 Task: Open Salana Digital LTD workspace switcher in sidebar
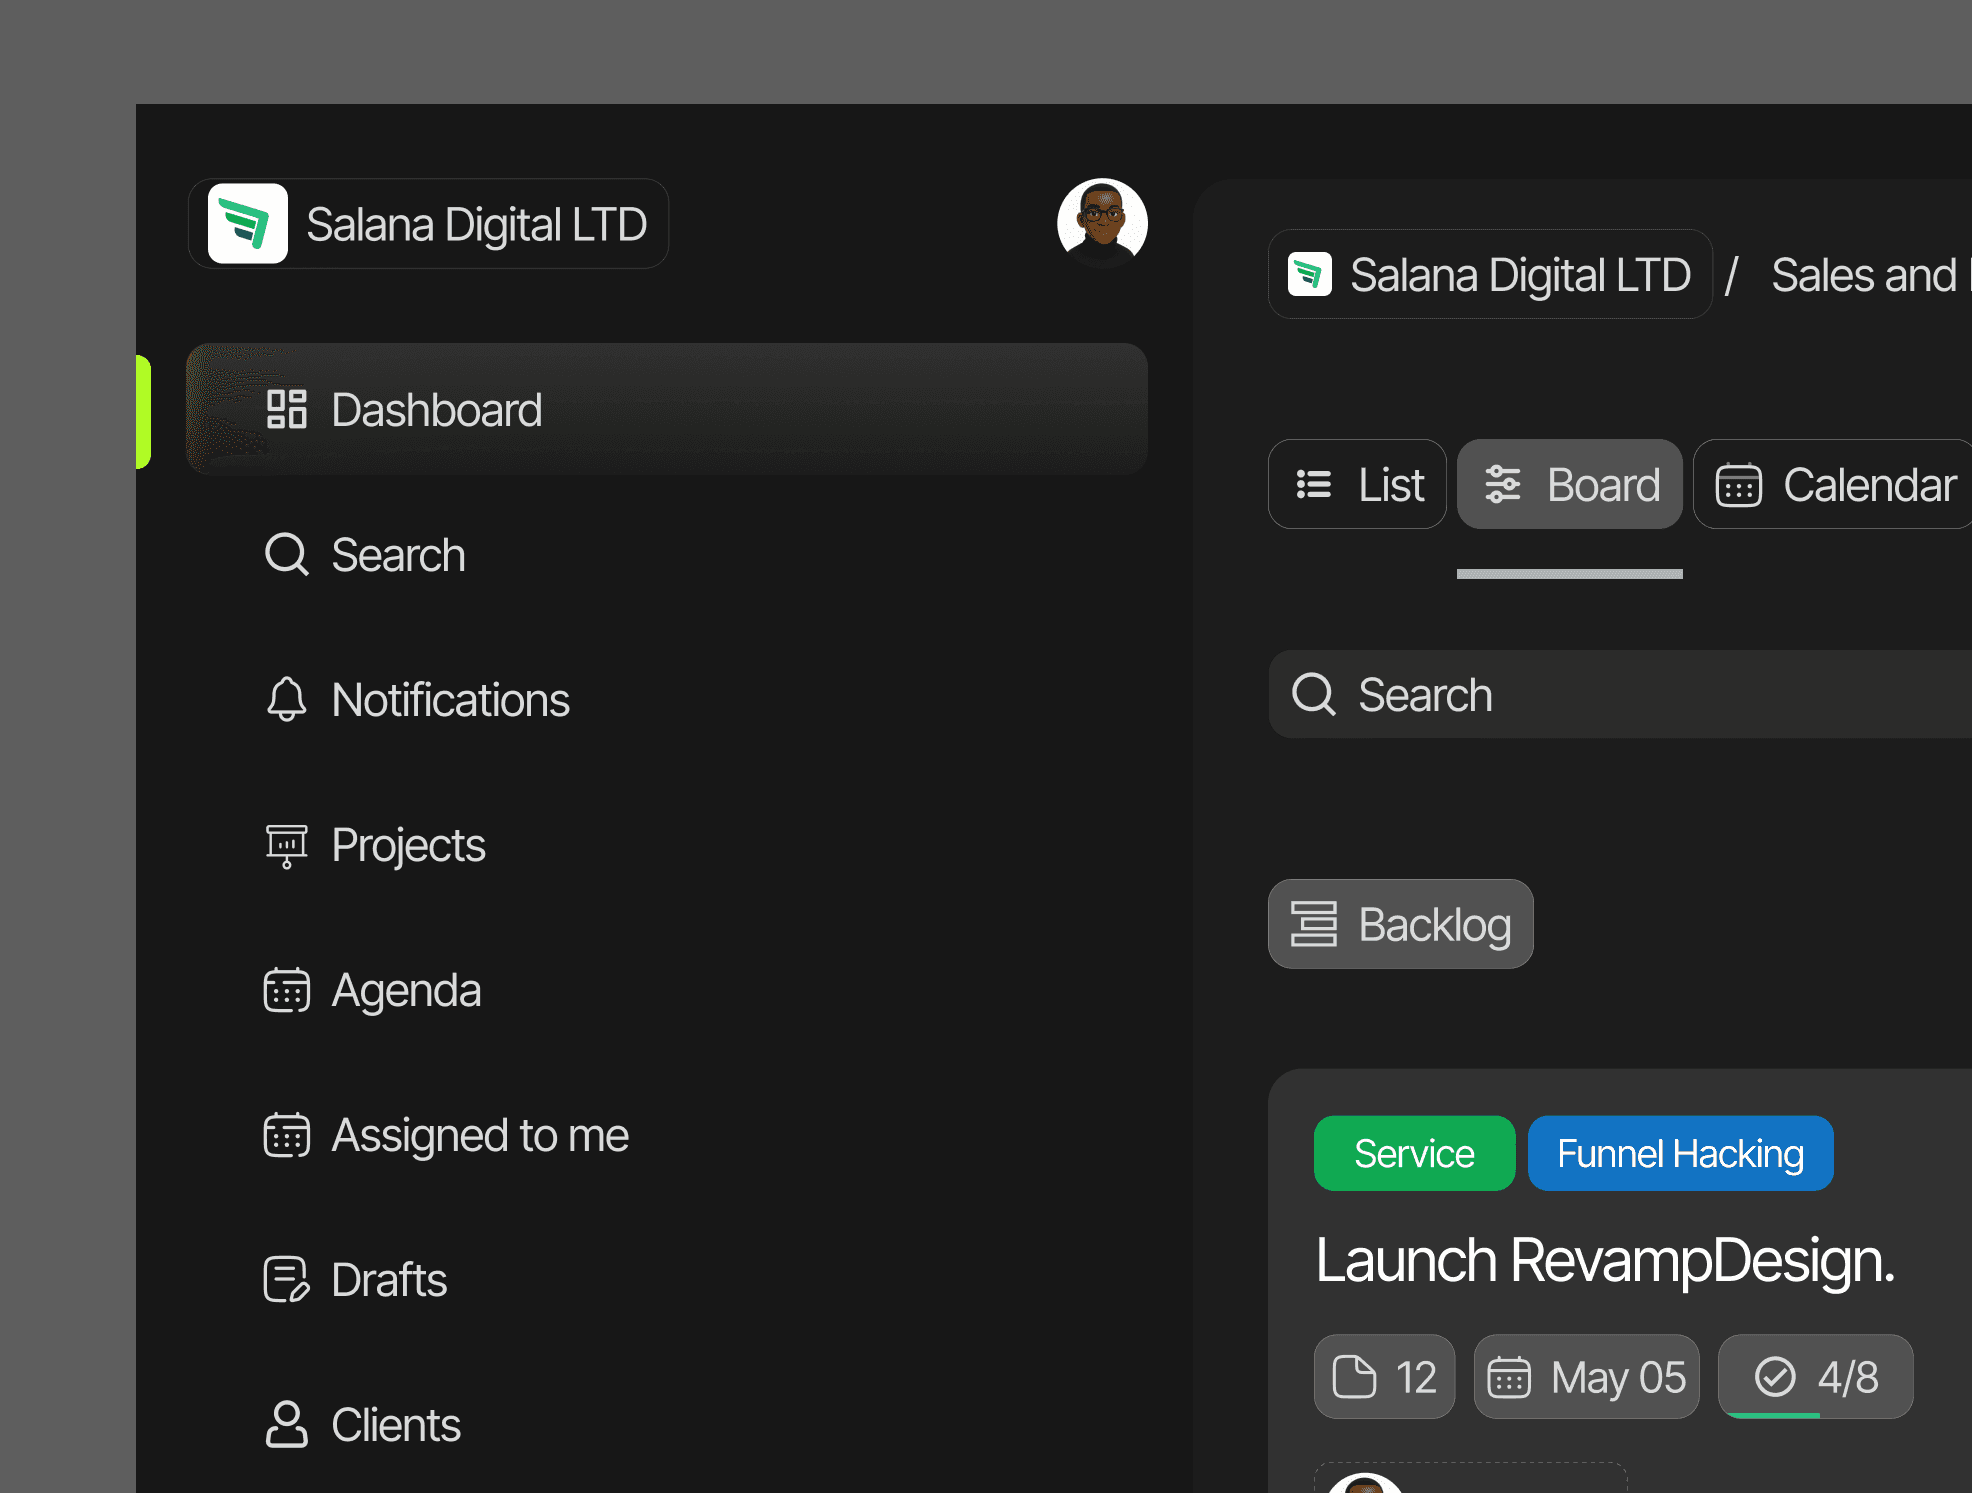428,224
